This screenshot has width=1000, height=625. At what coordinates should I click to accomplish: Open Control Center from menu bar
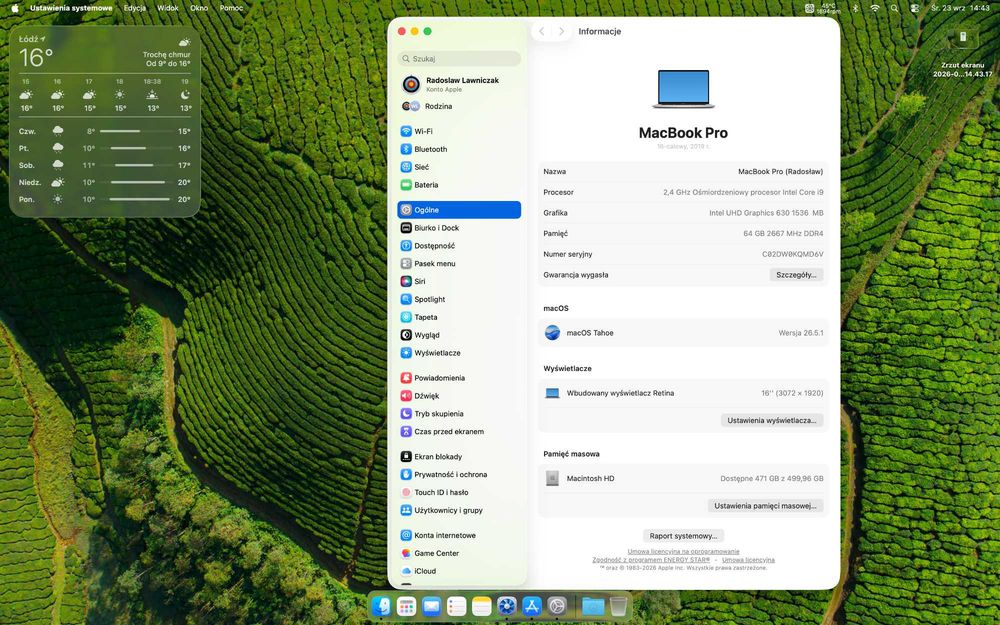click(915, 8)
